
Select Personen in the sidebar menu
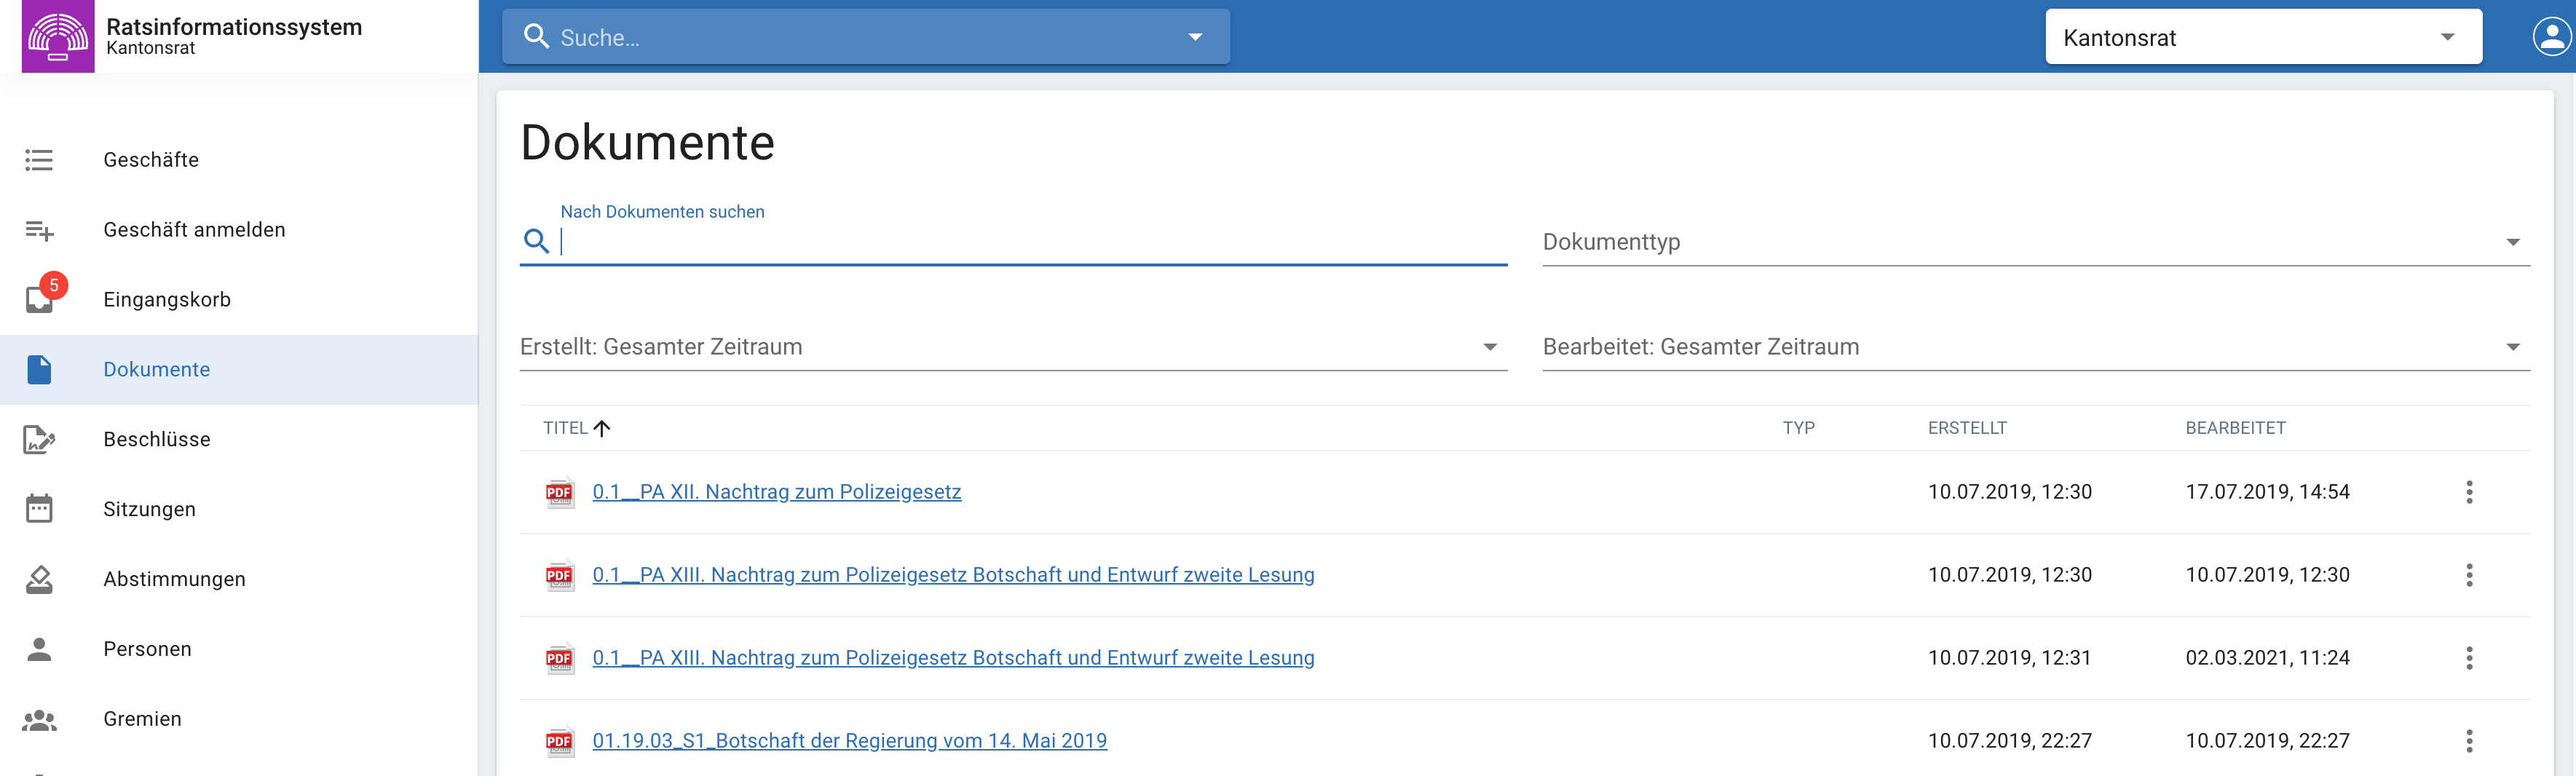(147, 649)
